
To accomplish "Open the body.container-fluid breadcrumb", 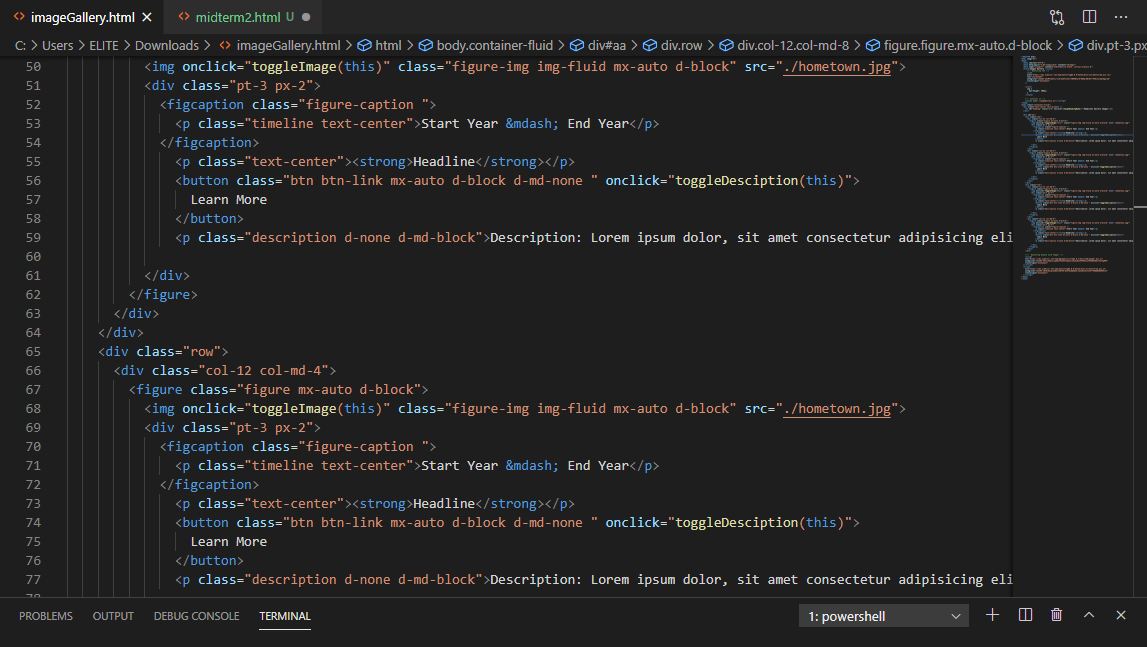I will click(494, 45).
